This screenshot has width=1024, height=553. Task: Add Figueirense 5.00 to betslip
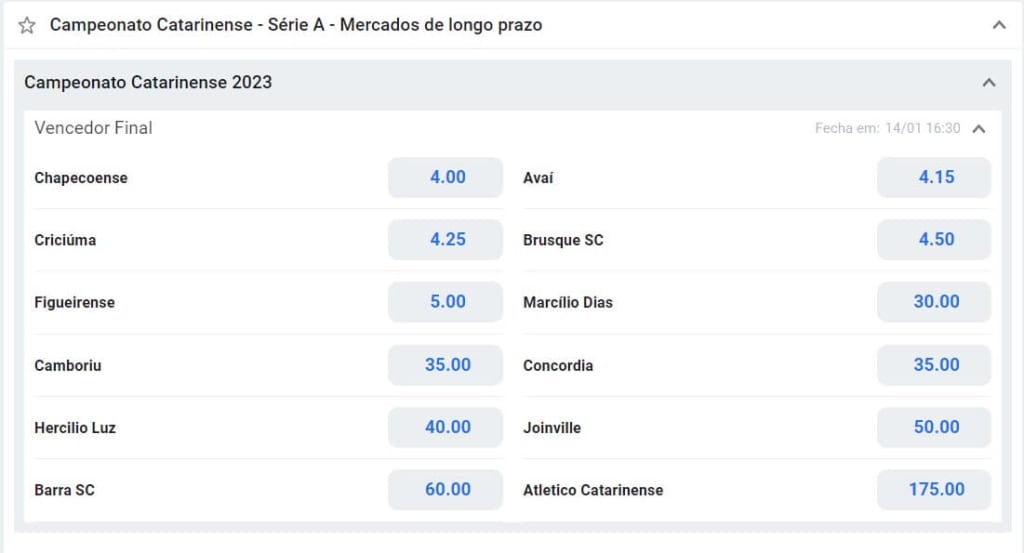coord(445,302)
